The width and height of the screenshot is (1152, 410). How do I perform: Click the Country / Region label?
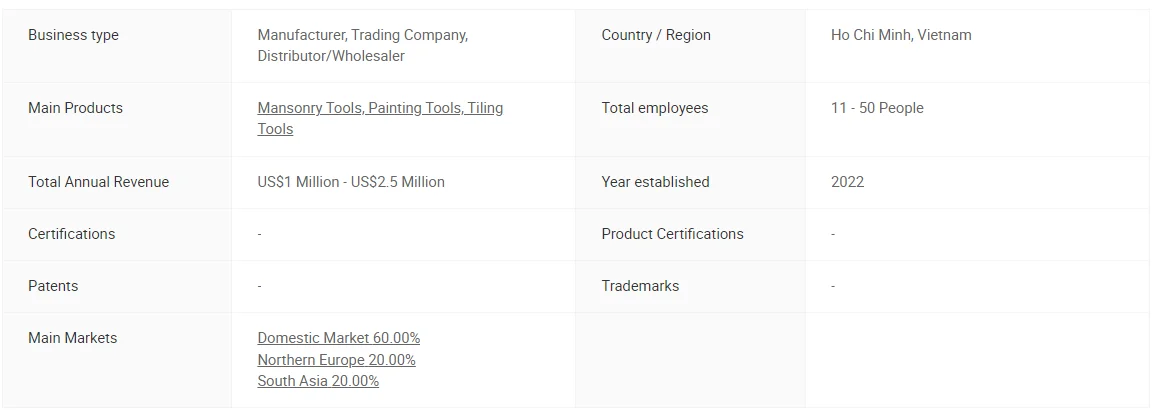656,35
